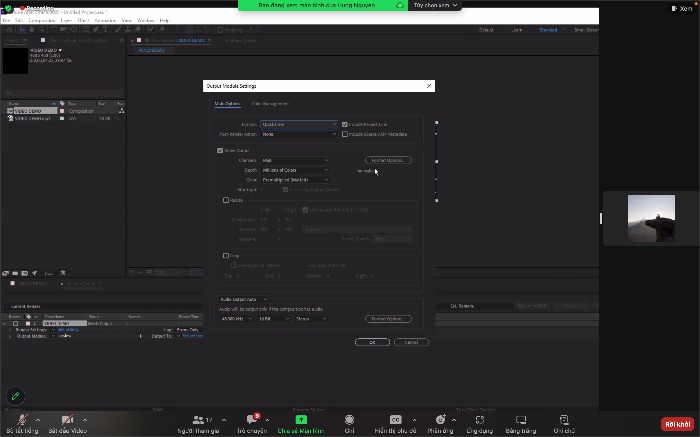Open the File menu

[x=6, y=21]
